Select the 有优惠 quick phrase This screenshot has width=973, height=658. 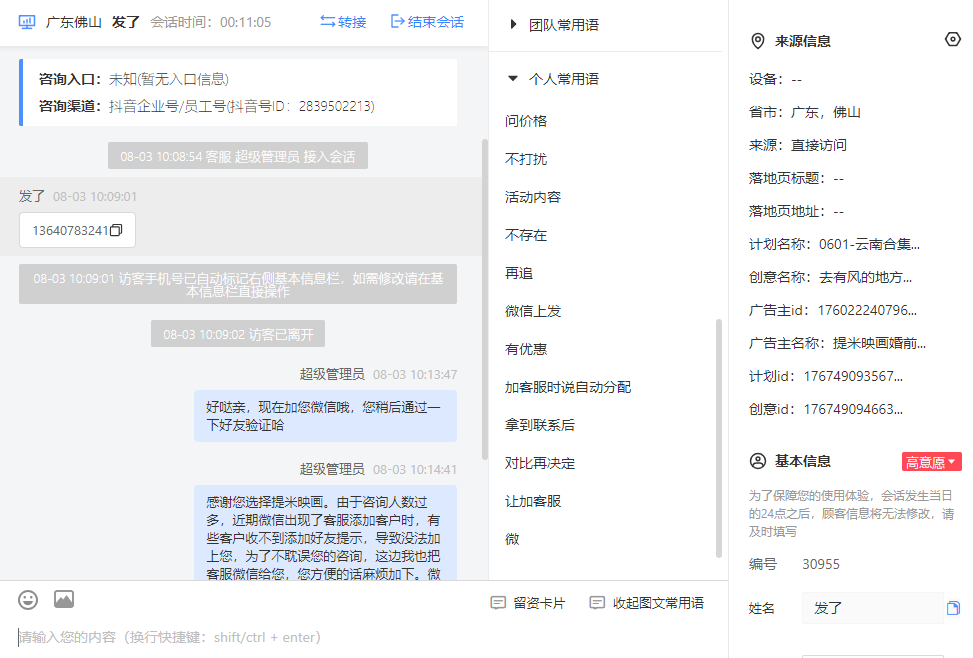526,349
